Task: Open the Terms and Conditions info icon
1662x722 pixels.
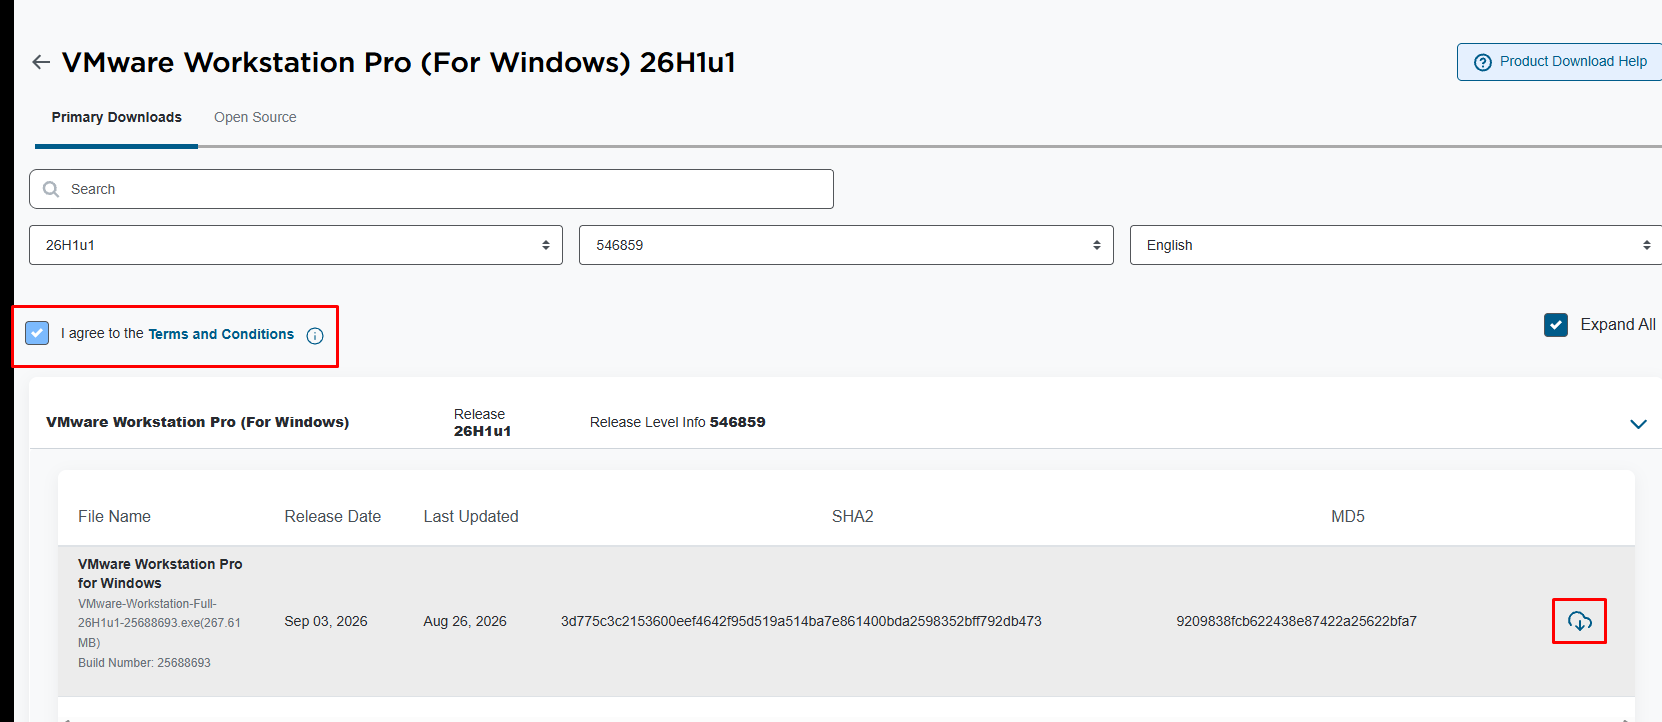Action: [x=315, y=336]
